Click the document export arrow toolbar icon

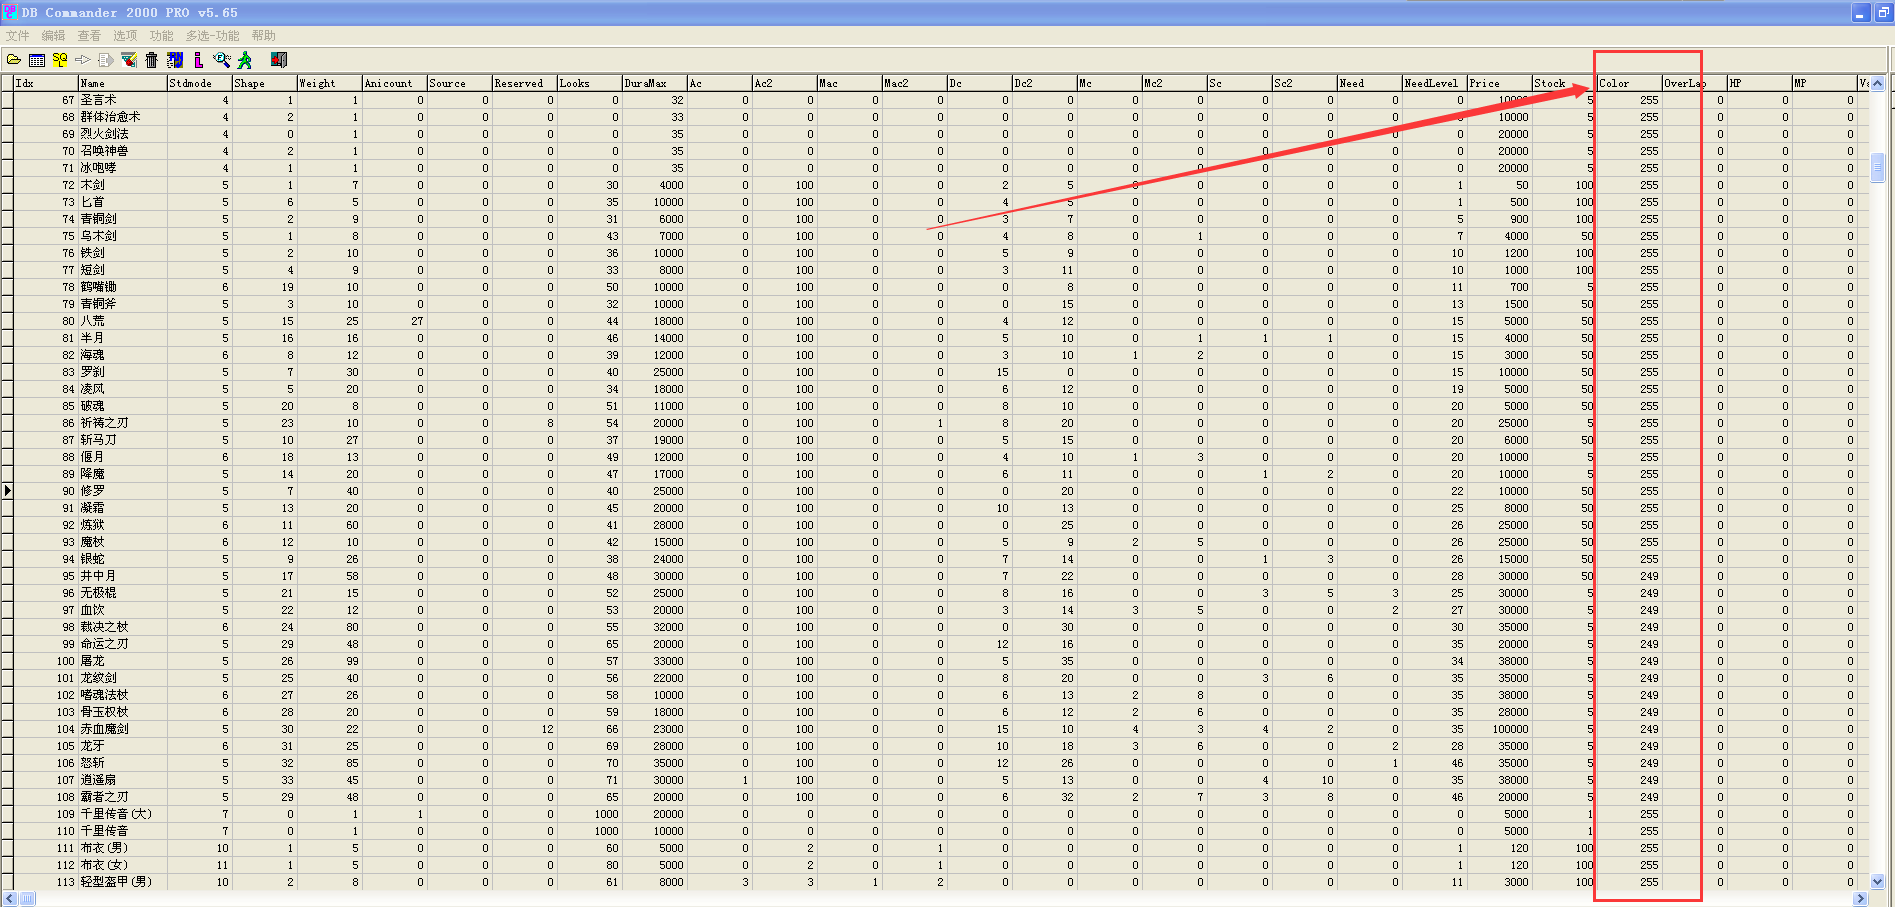[x=106, y=60]
